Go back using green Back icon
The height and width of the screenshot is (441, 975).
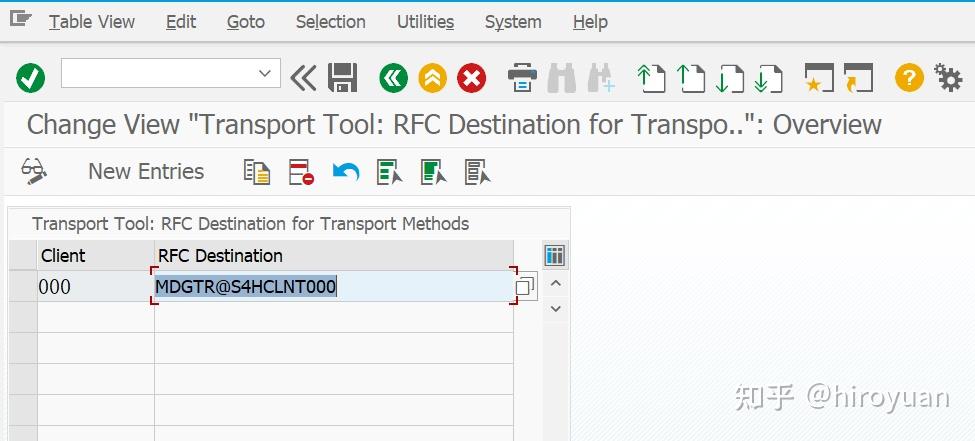(394, 78)
